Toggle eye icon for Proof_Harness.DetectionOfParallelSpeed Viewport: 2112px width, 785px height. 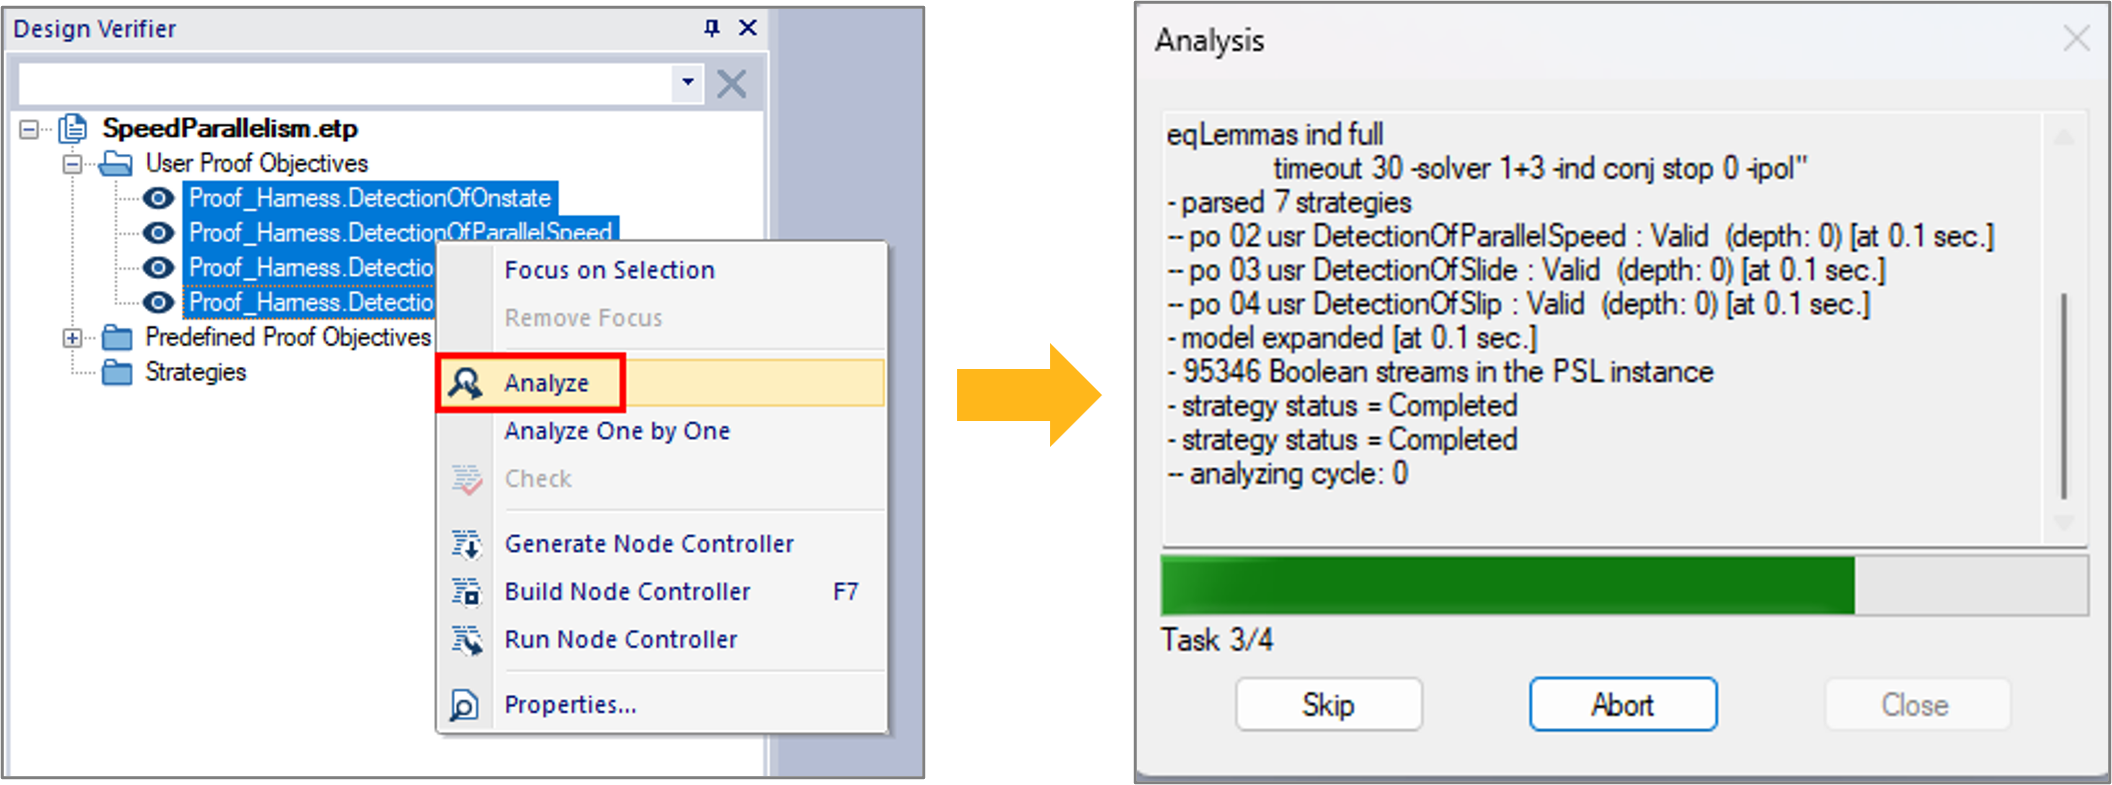pos(158,233)
